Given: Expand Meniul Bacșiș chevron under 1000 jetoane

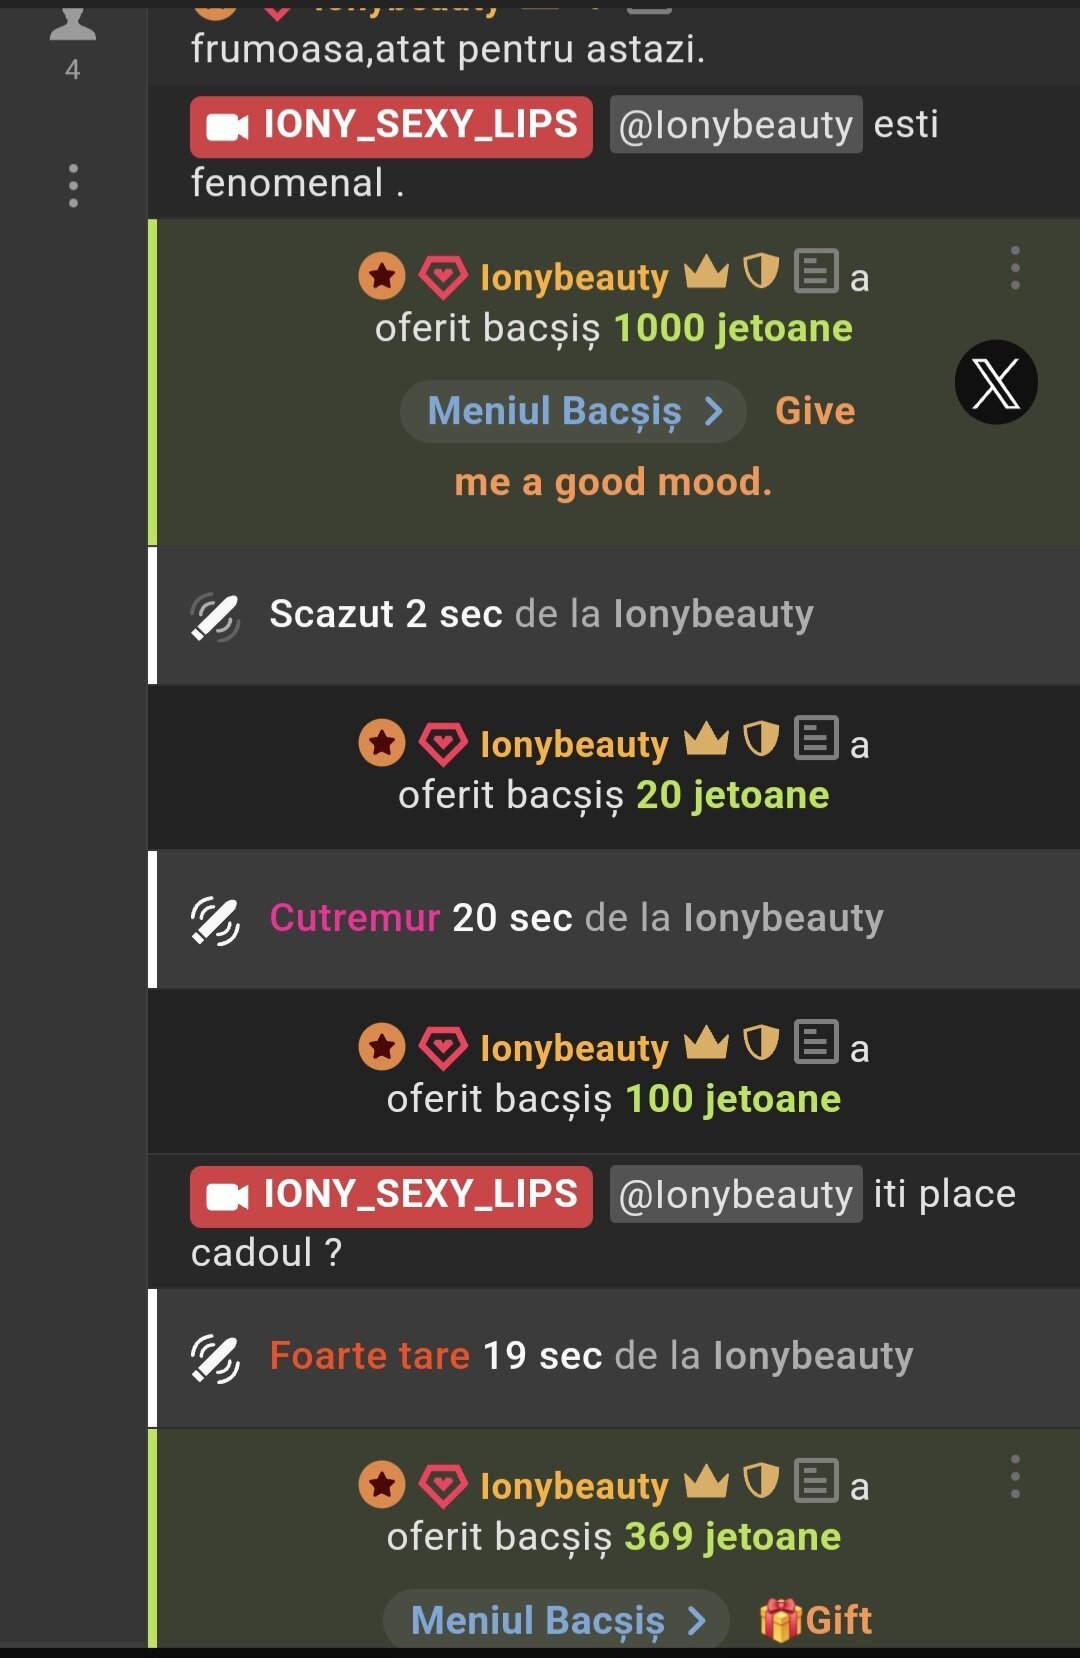Looking at the screenshot, I should point(714,411).
